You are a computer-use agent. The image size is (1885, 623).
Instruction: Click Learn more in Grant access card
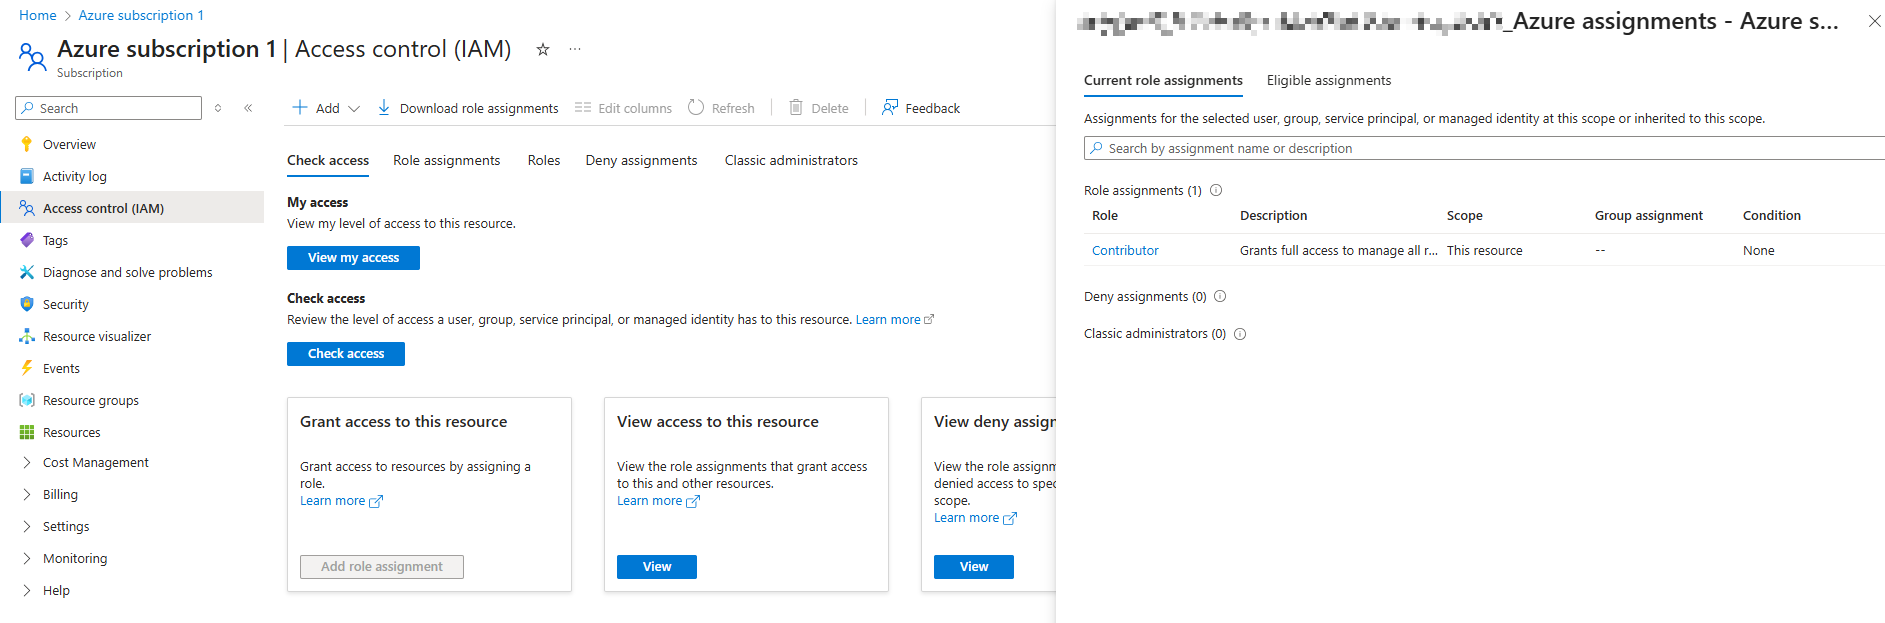[341, 501]
